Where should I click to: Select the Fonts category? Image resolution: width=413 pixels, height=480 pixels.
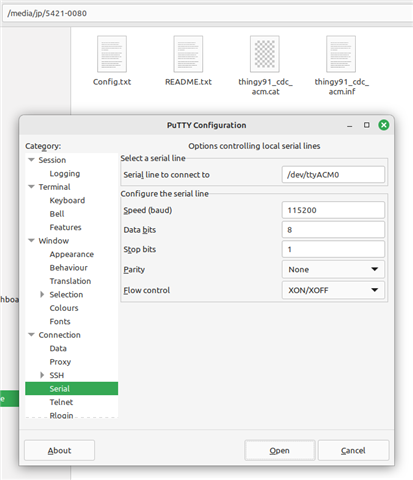(60, 321)
